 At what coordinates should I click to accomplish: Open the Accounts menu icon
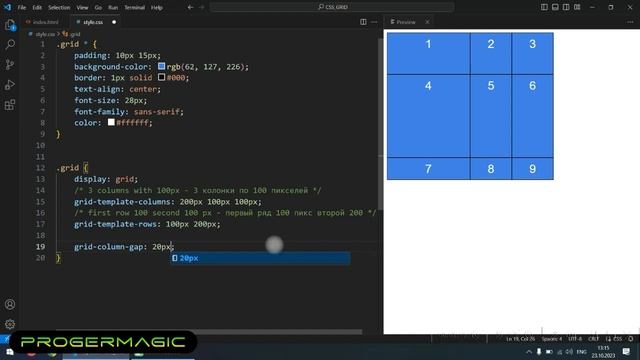10,304
